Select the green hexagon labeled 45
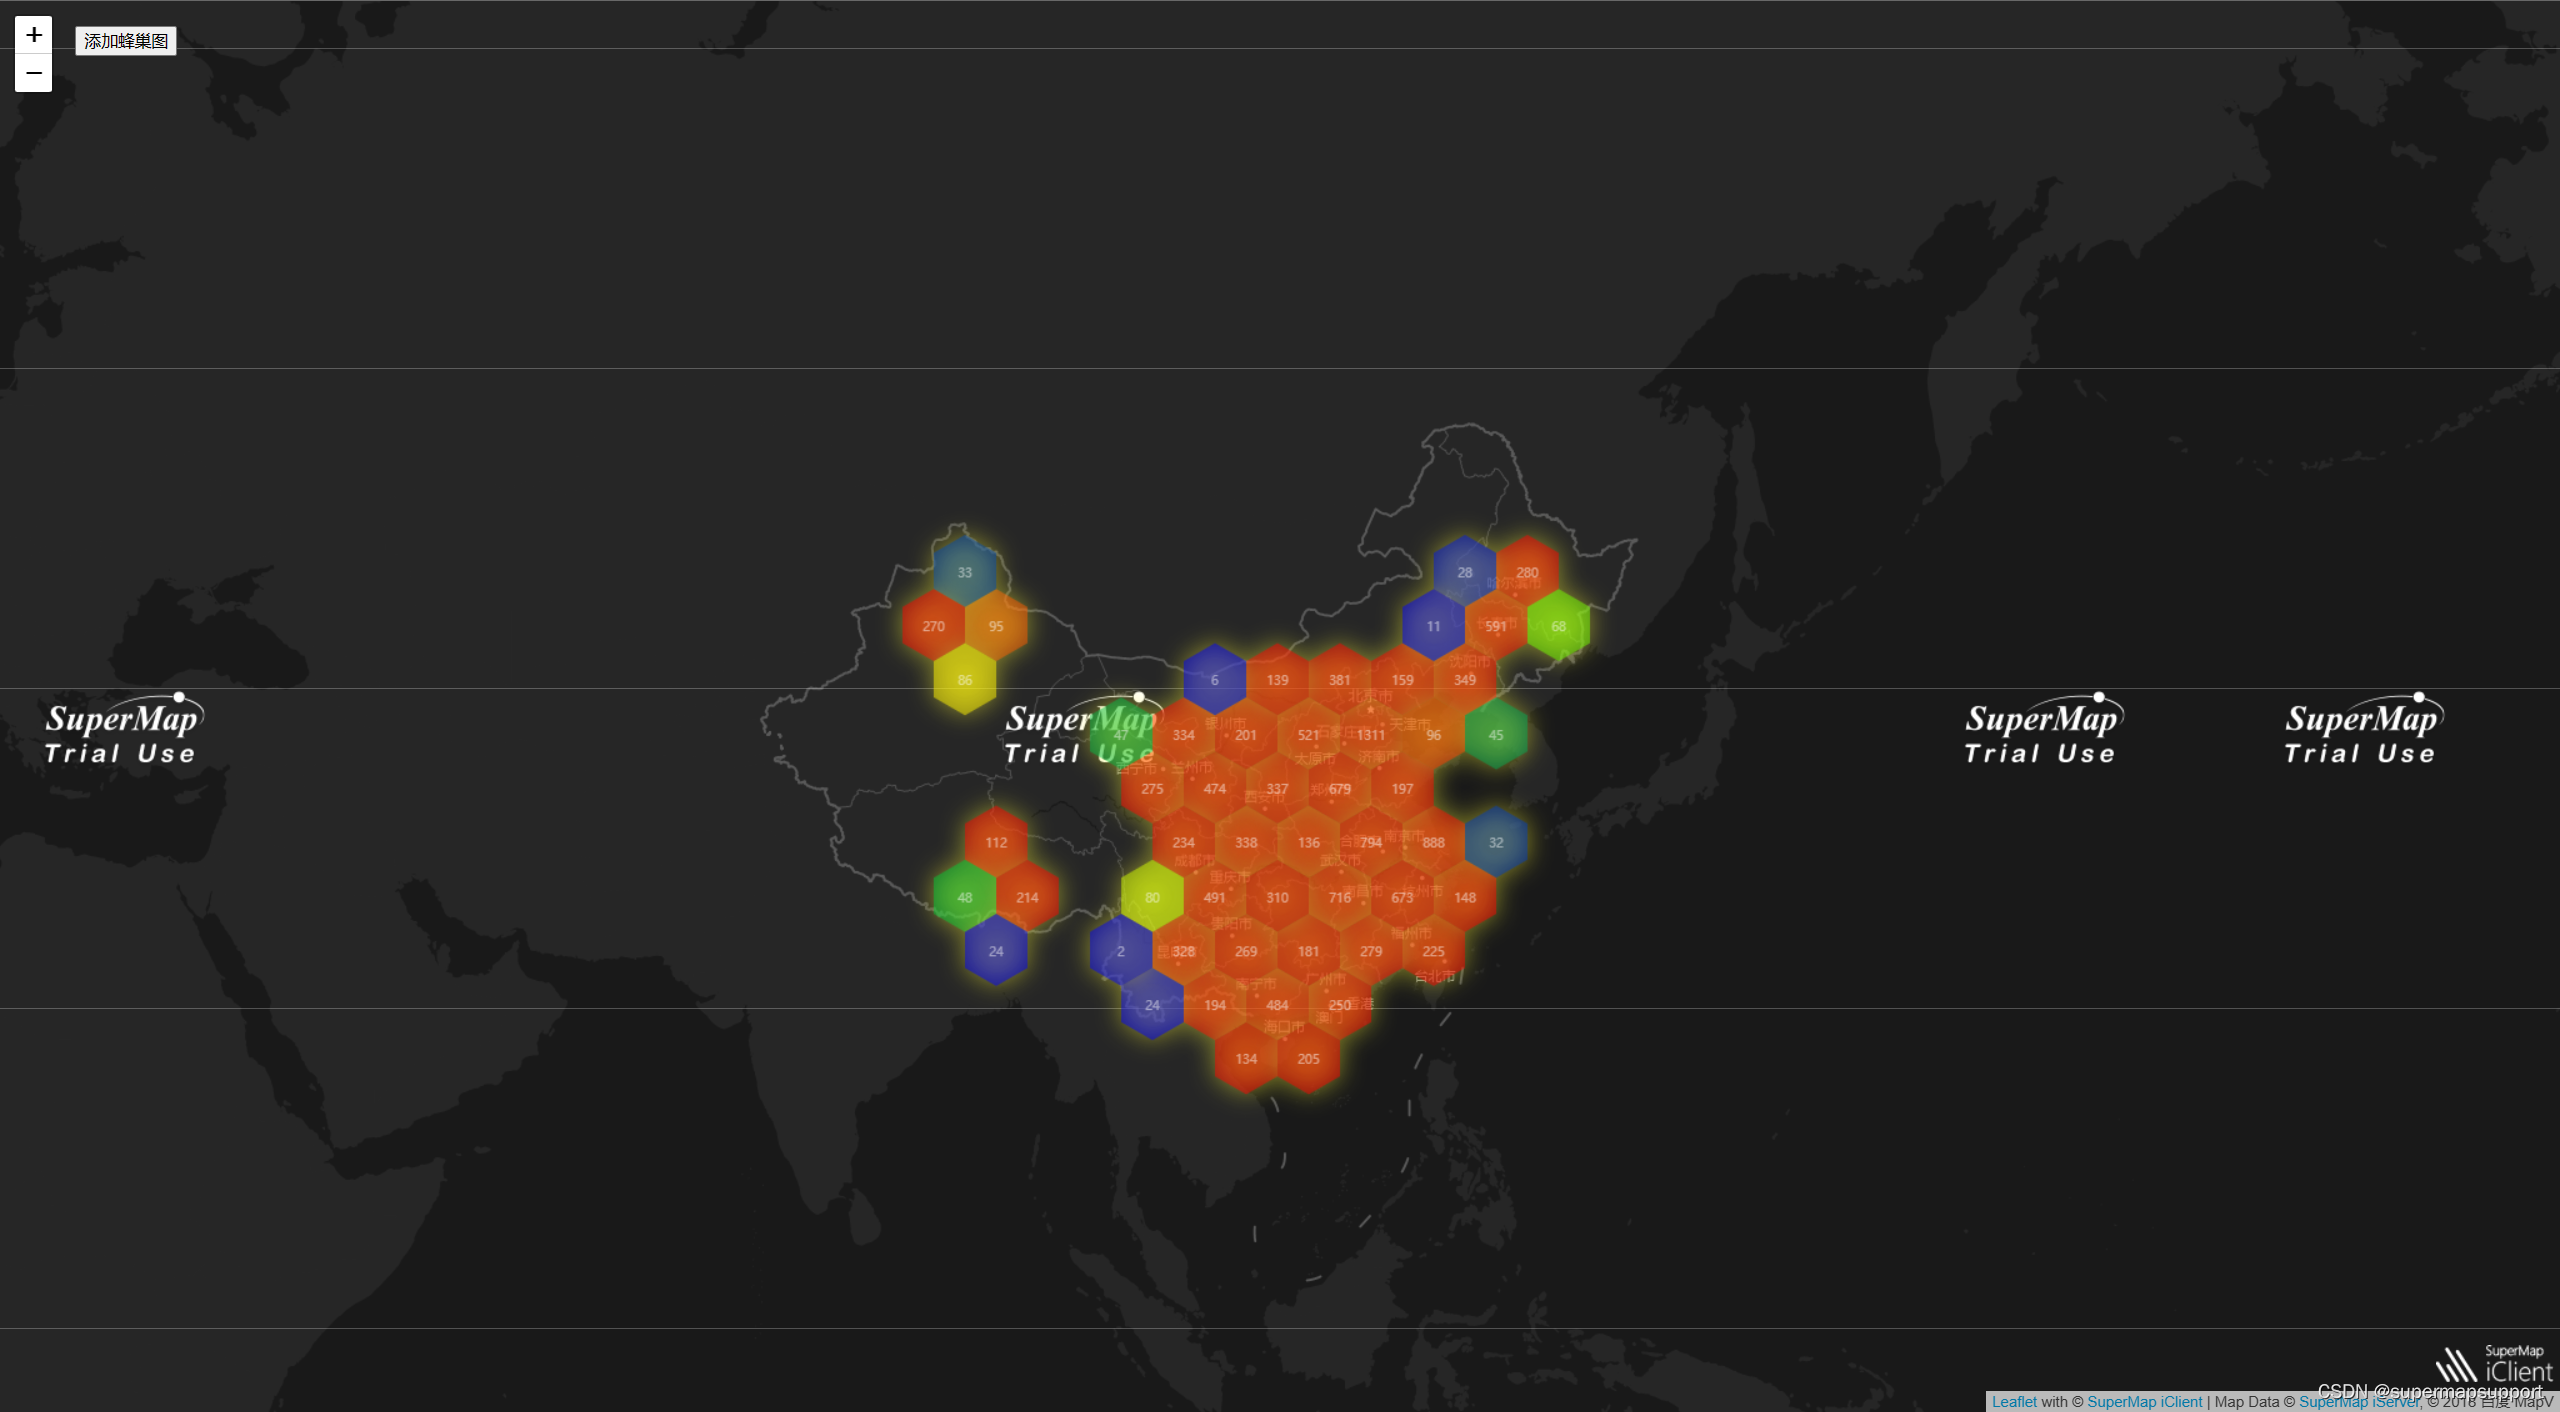 click(x=1495, y=735)
